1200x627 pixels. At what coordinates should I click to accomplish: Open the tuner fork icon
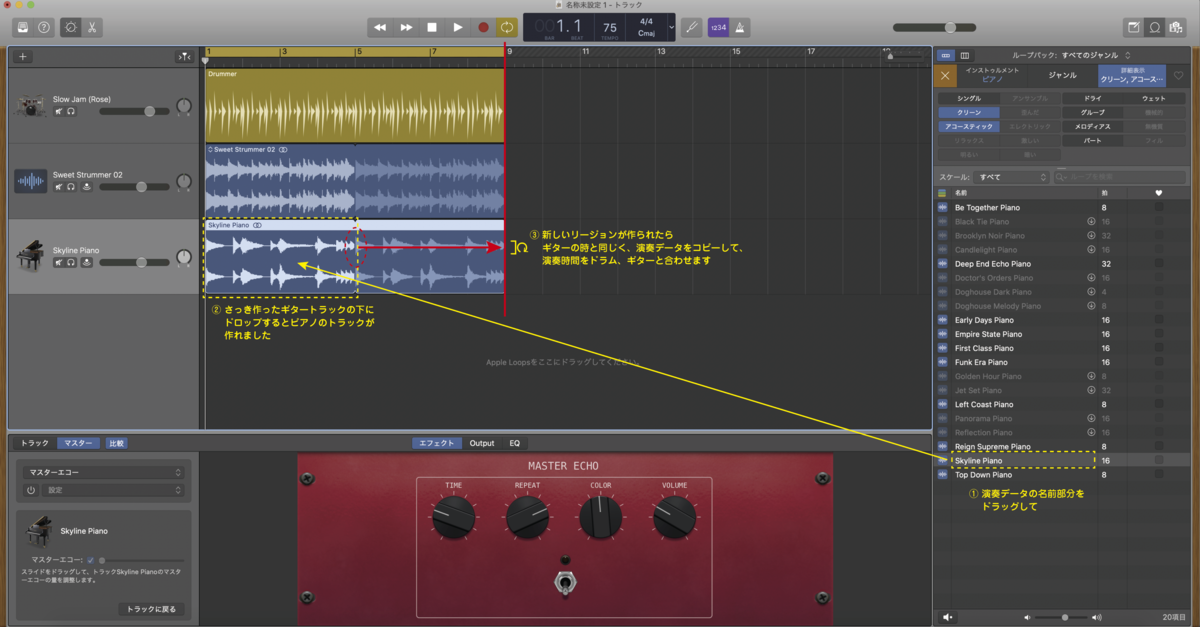691,28
